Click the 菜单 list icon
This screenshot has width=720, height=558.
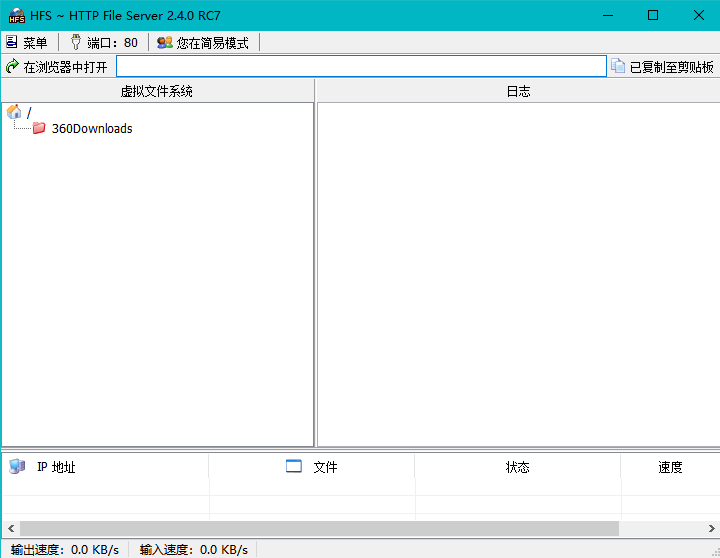tap(11, 42)
